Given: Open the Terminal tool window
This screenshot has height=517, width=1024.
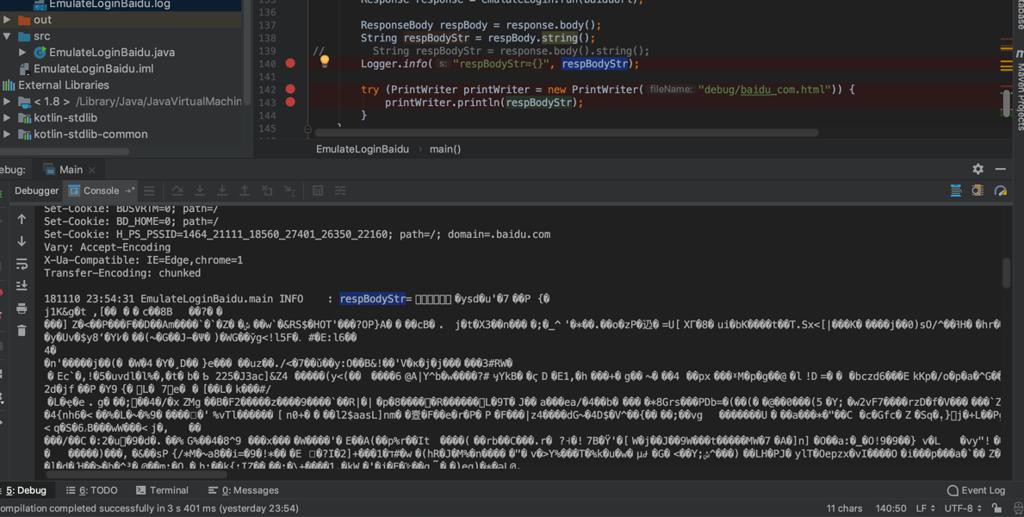Looking at the screenshot, I should coord(162,490).
